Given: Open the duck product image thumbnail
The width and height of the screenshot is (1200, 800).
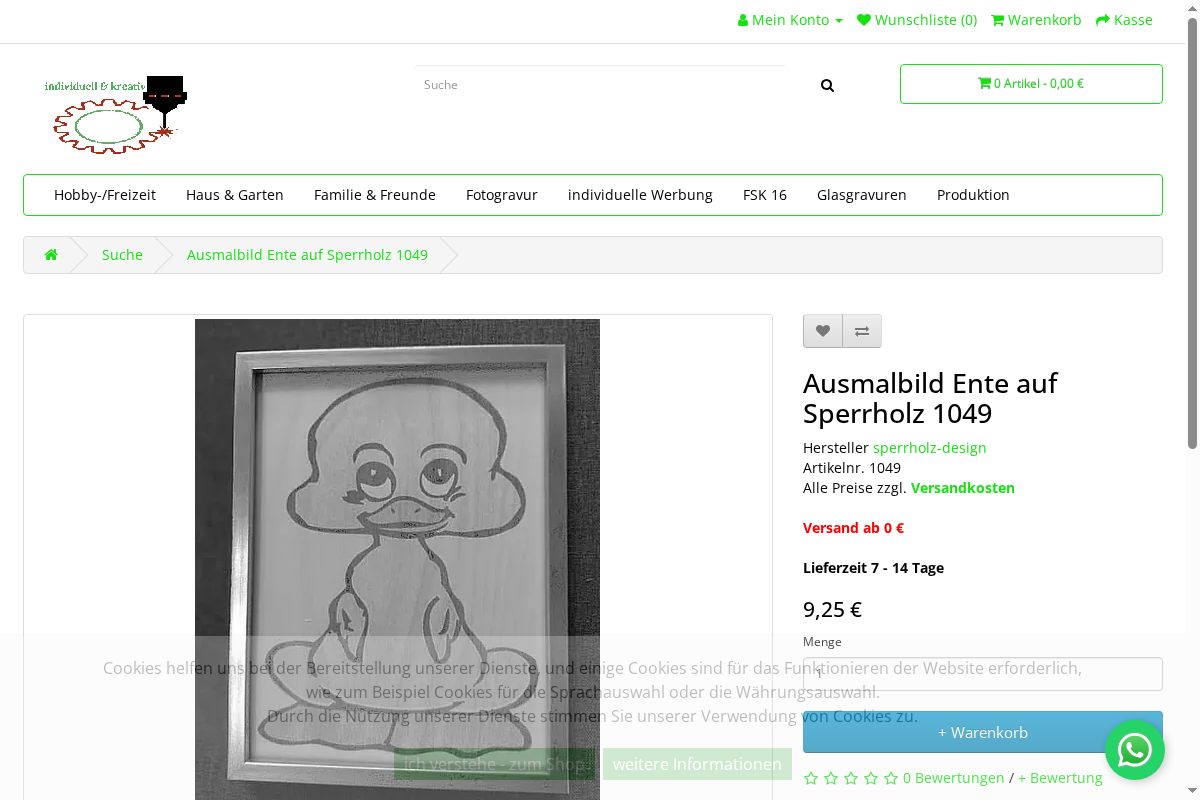Looking at the screenshot, I should tap(397, 560).
